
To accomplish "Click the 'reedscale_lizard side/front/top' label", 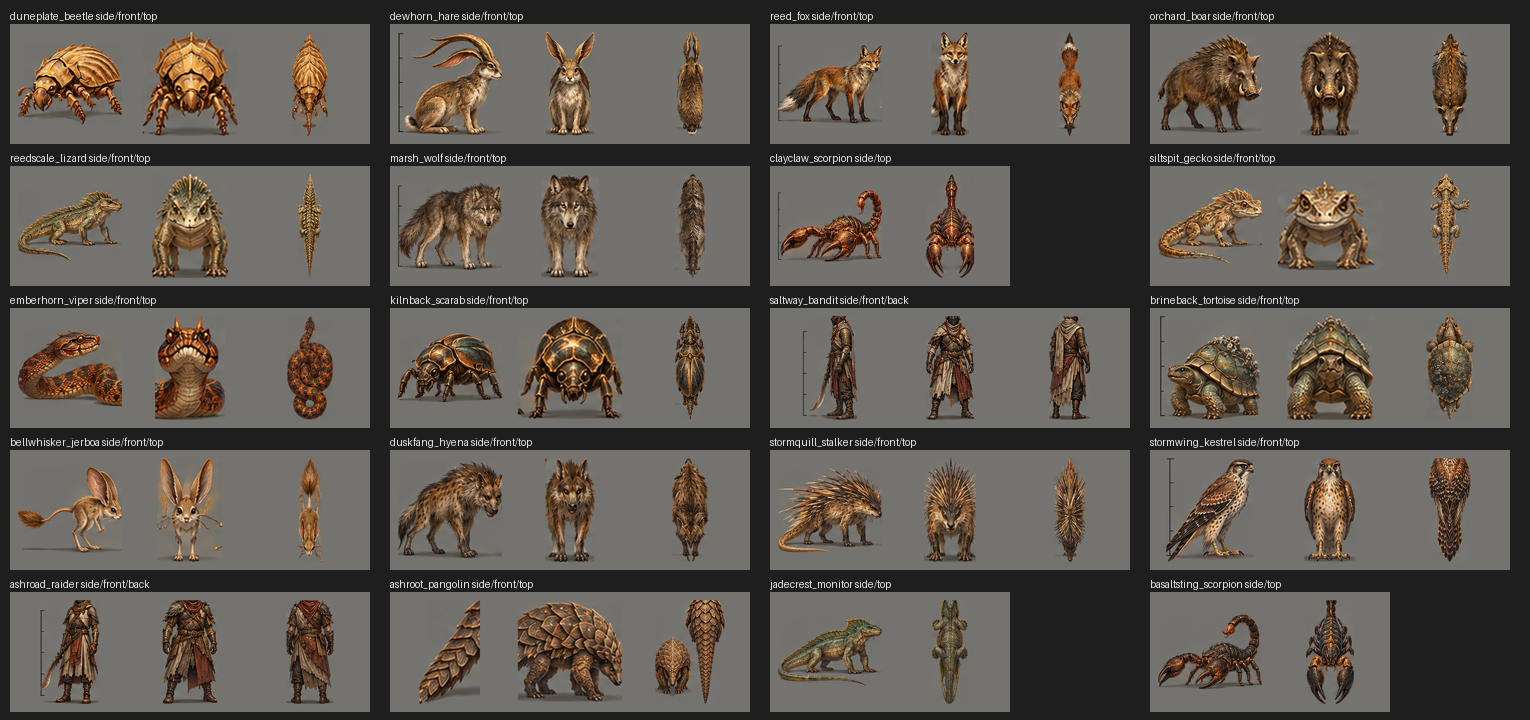I will point(80,158).
